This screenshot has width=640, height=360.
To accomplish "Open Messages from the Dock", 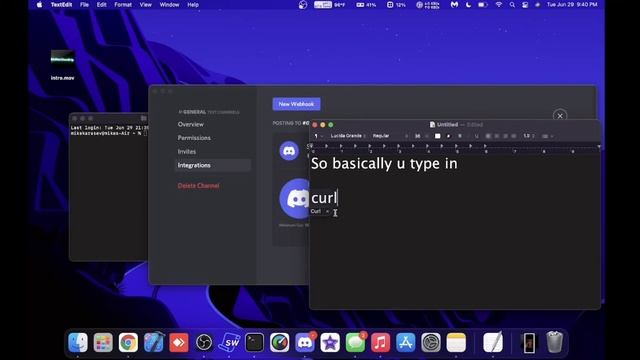I will [x=356, y=342].
